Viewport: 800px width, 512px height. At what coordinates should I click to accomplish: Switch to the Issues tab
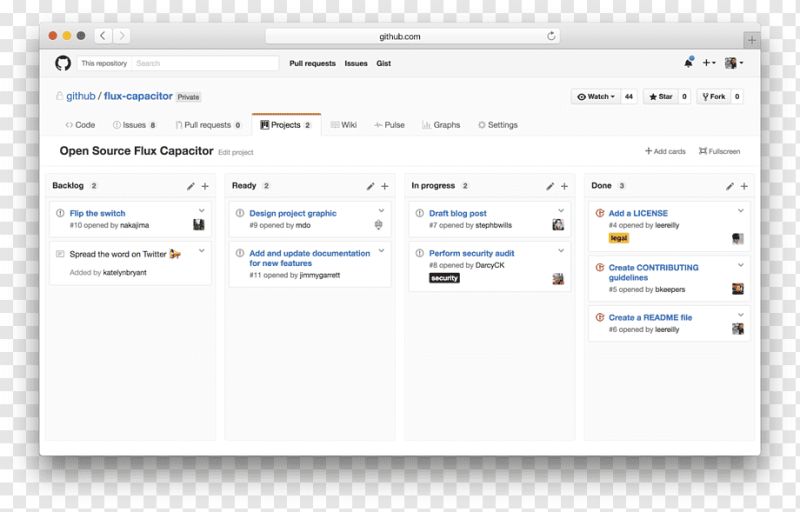[134, 125]
